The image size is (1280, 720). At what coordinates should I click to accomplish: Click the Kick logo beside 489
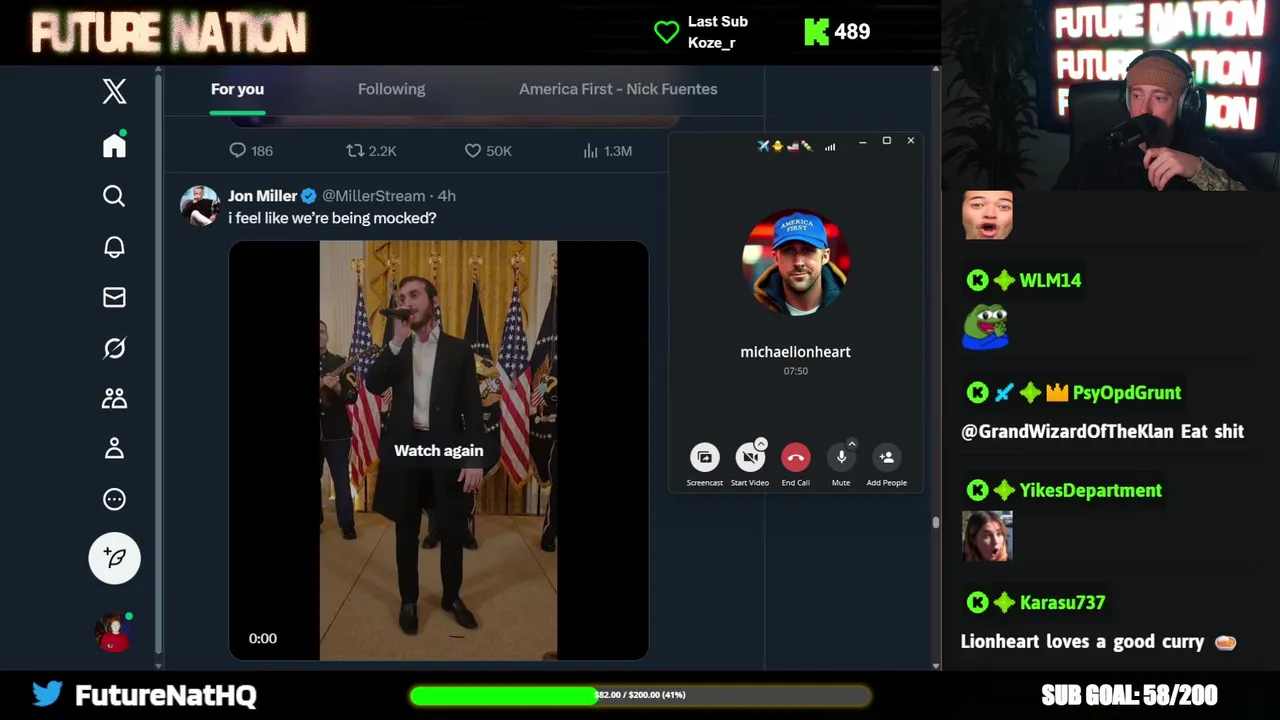pyautogui.click(x=816, y=32)
